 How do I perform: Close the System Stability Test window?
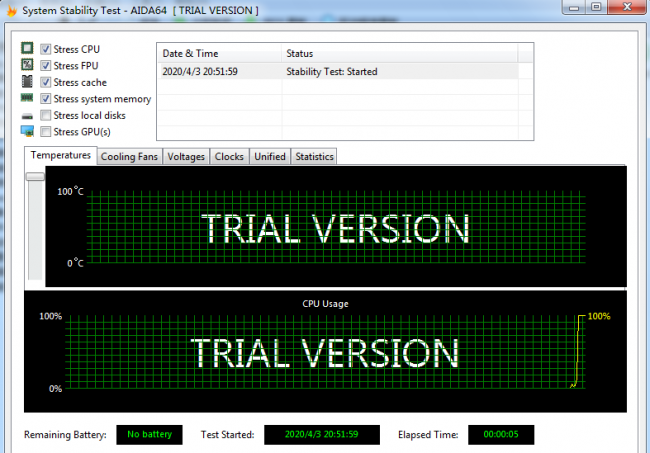627,7
